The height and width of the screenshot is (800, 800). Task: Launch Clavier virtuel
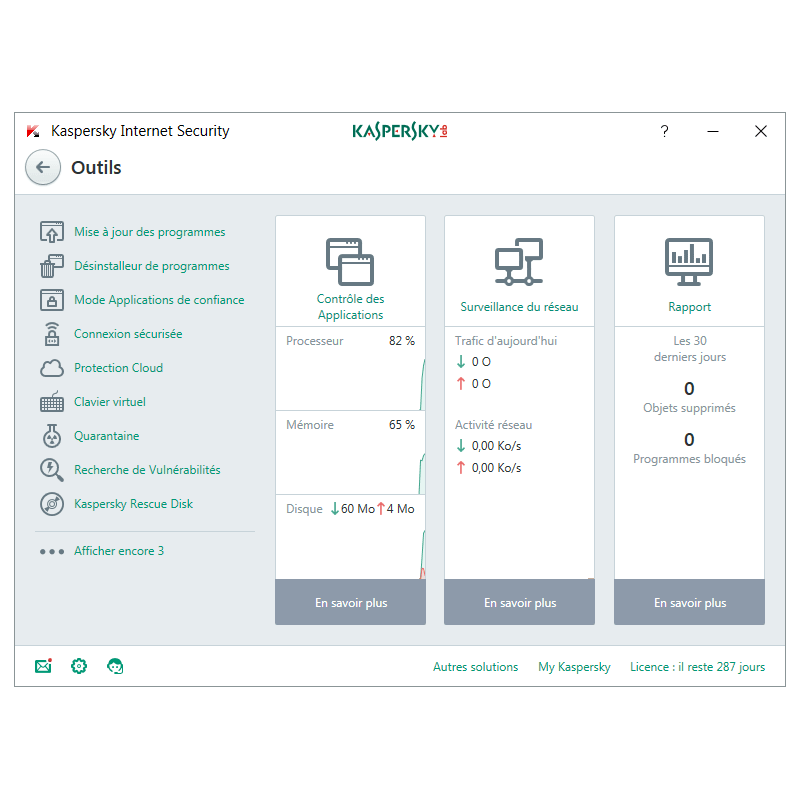point(110,402)
